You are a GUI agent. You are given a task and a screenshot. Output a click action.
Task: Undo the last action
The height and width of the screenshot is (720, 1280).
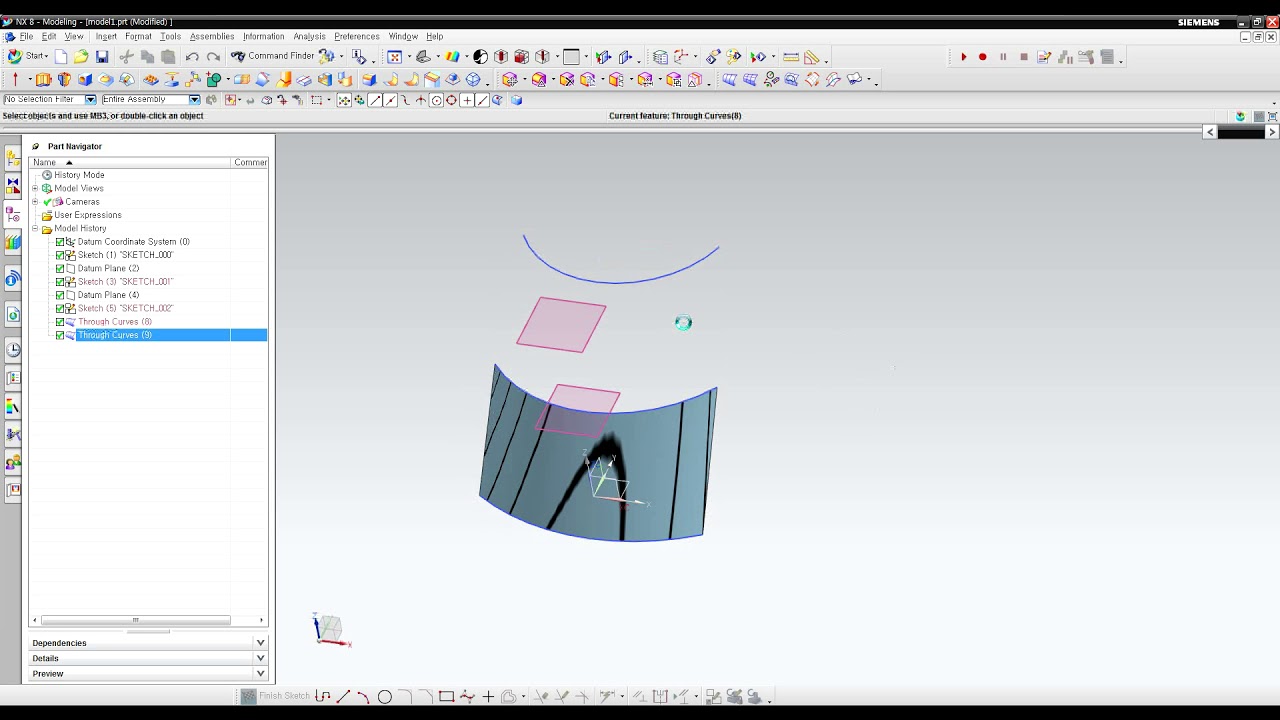click(192, 57)
